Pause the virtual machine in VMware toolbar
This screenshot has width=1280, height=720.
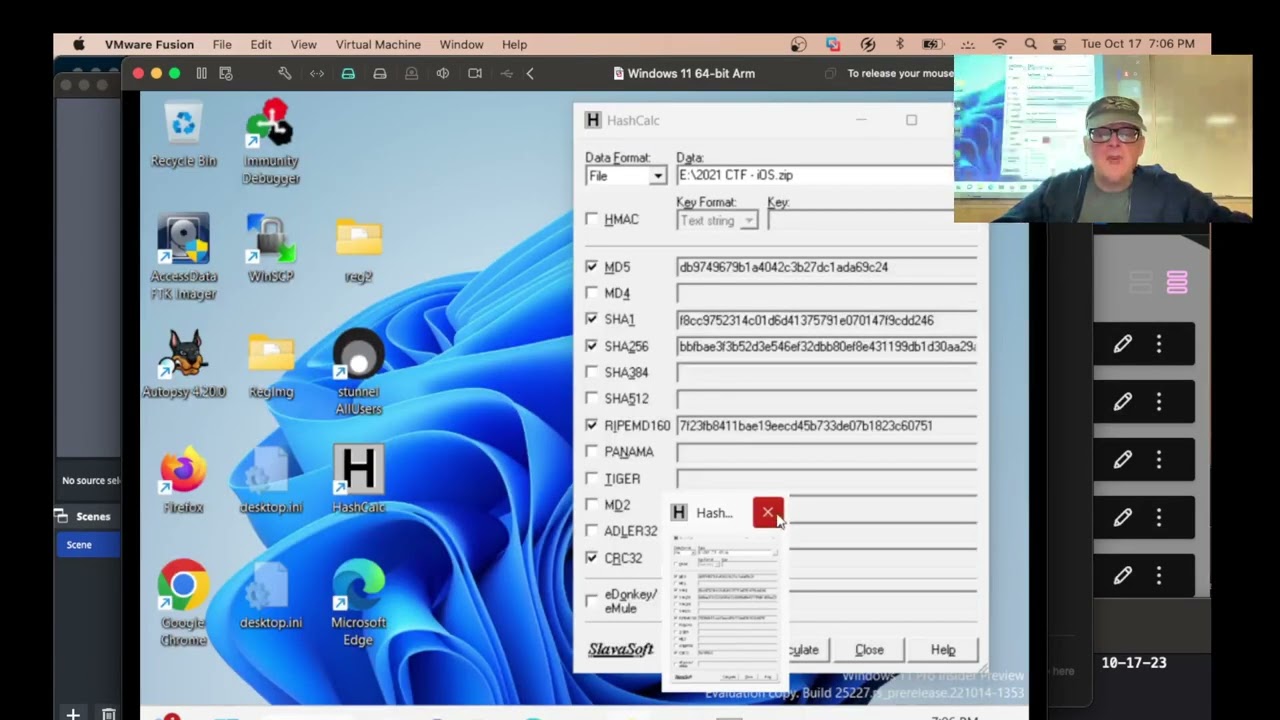201,73
